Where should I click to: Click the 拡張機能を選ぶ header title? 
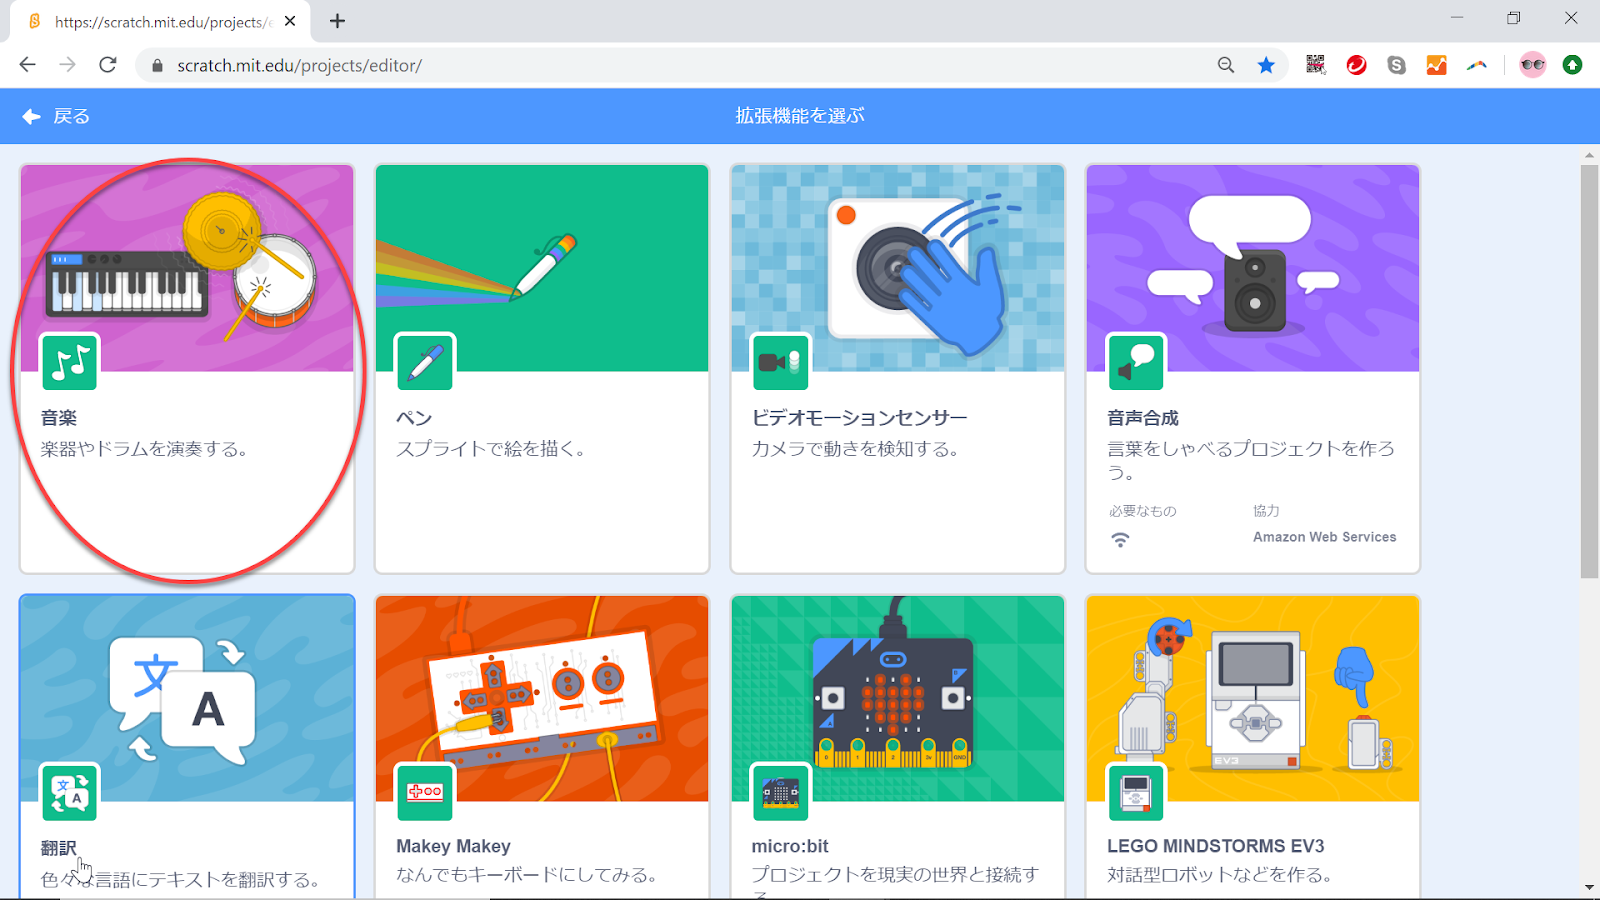pyautogui.click(x=800, y=116)
